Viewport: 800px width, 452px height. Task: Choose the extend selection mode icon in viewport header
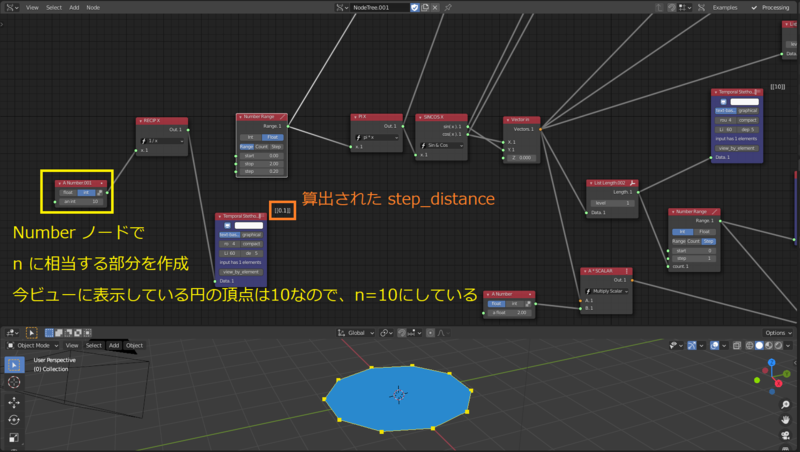tap(59, 333)
